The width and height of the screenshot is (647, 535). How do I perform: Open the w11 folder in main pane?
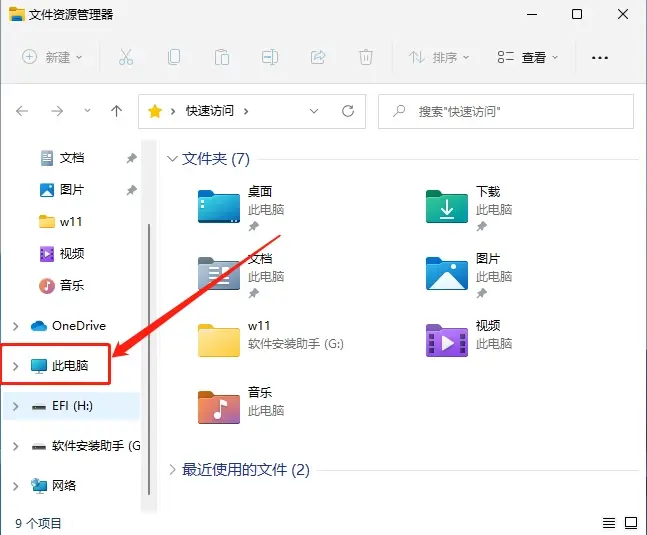[x=219, y=340]
